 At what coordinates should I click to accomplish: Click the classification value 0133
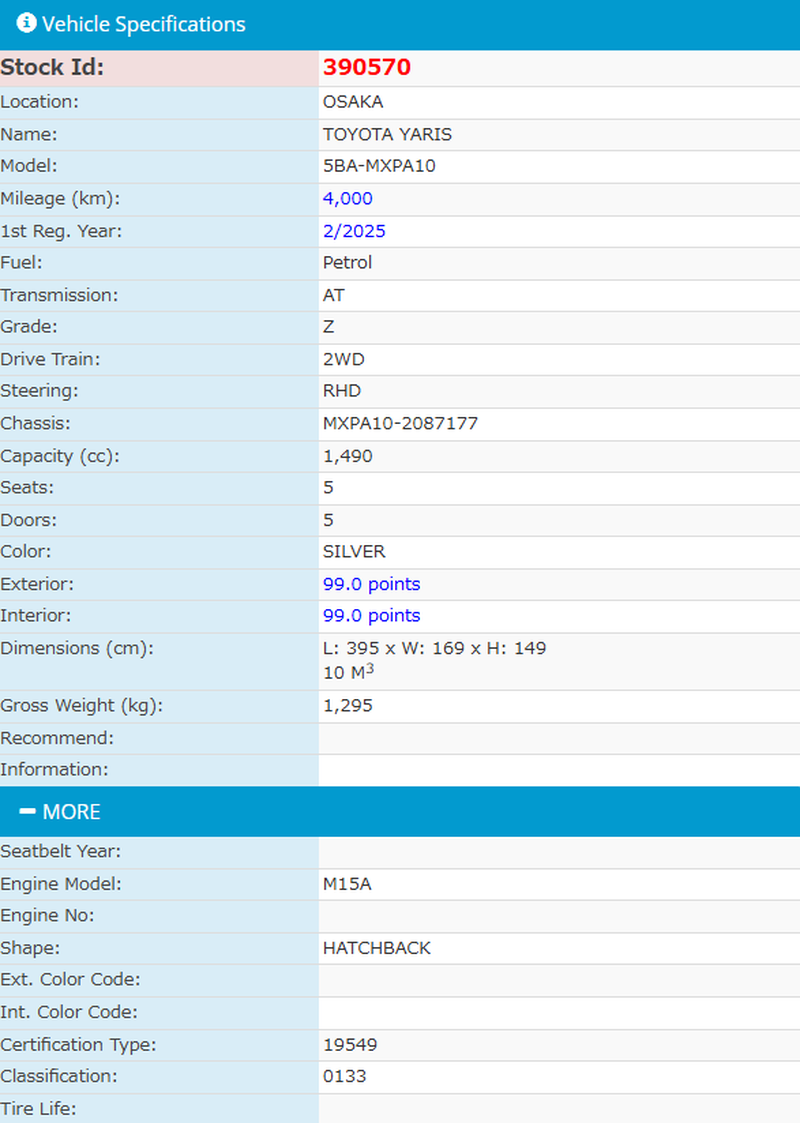(x=344, y=1076)
